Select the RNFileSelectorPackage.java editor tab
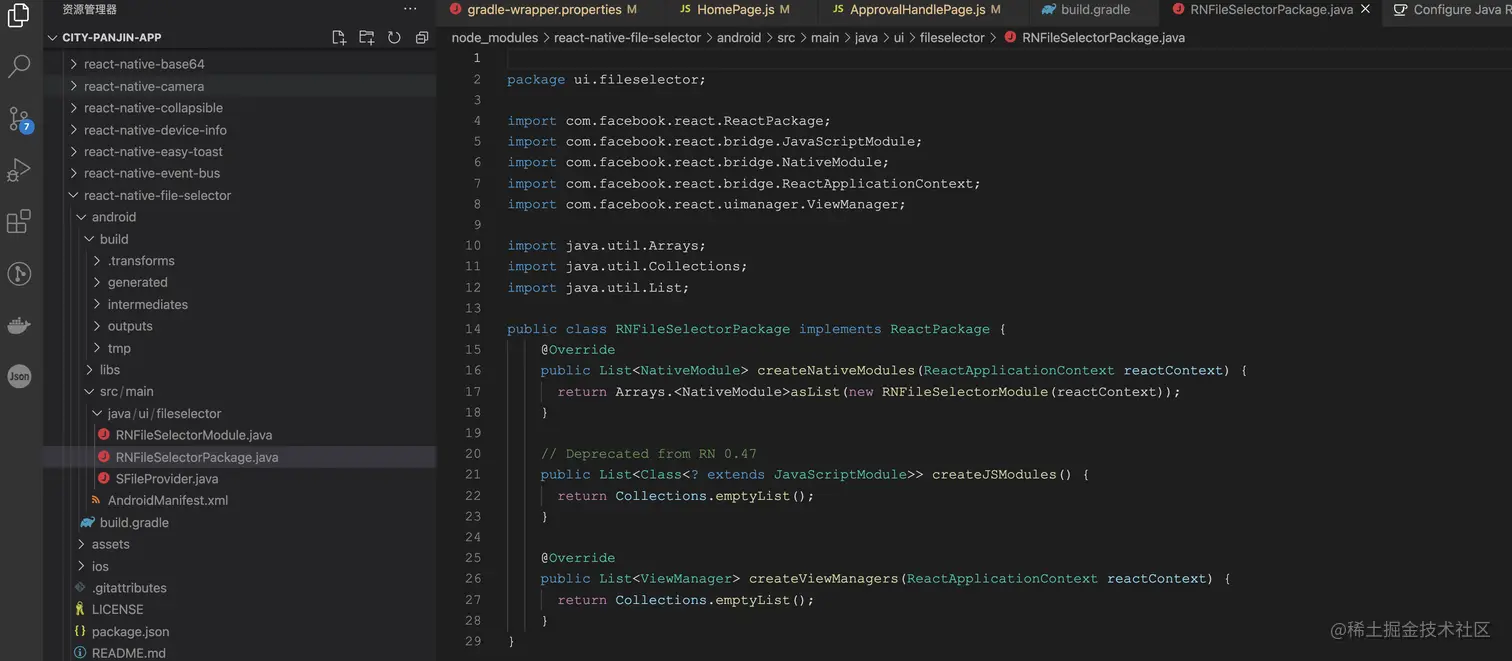Screen dimensions: 1512x661 coord(1271,10)
